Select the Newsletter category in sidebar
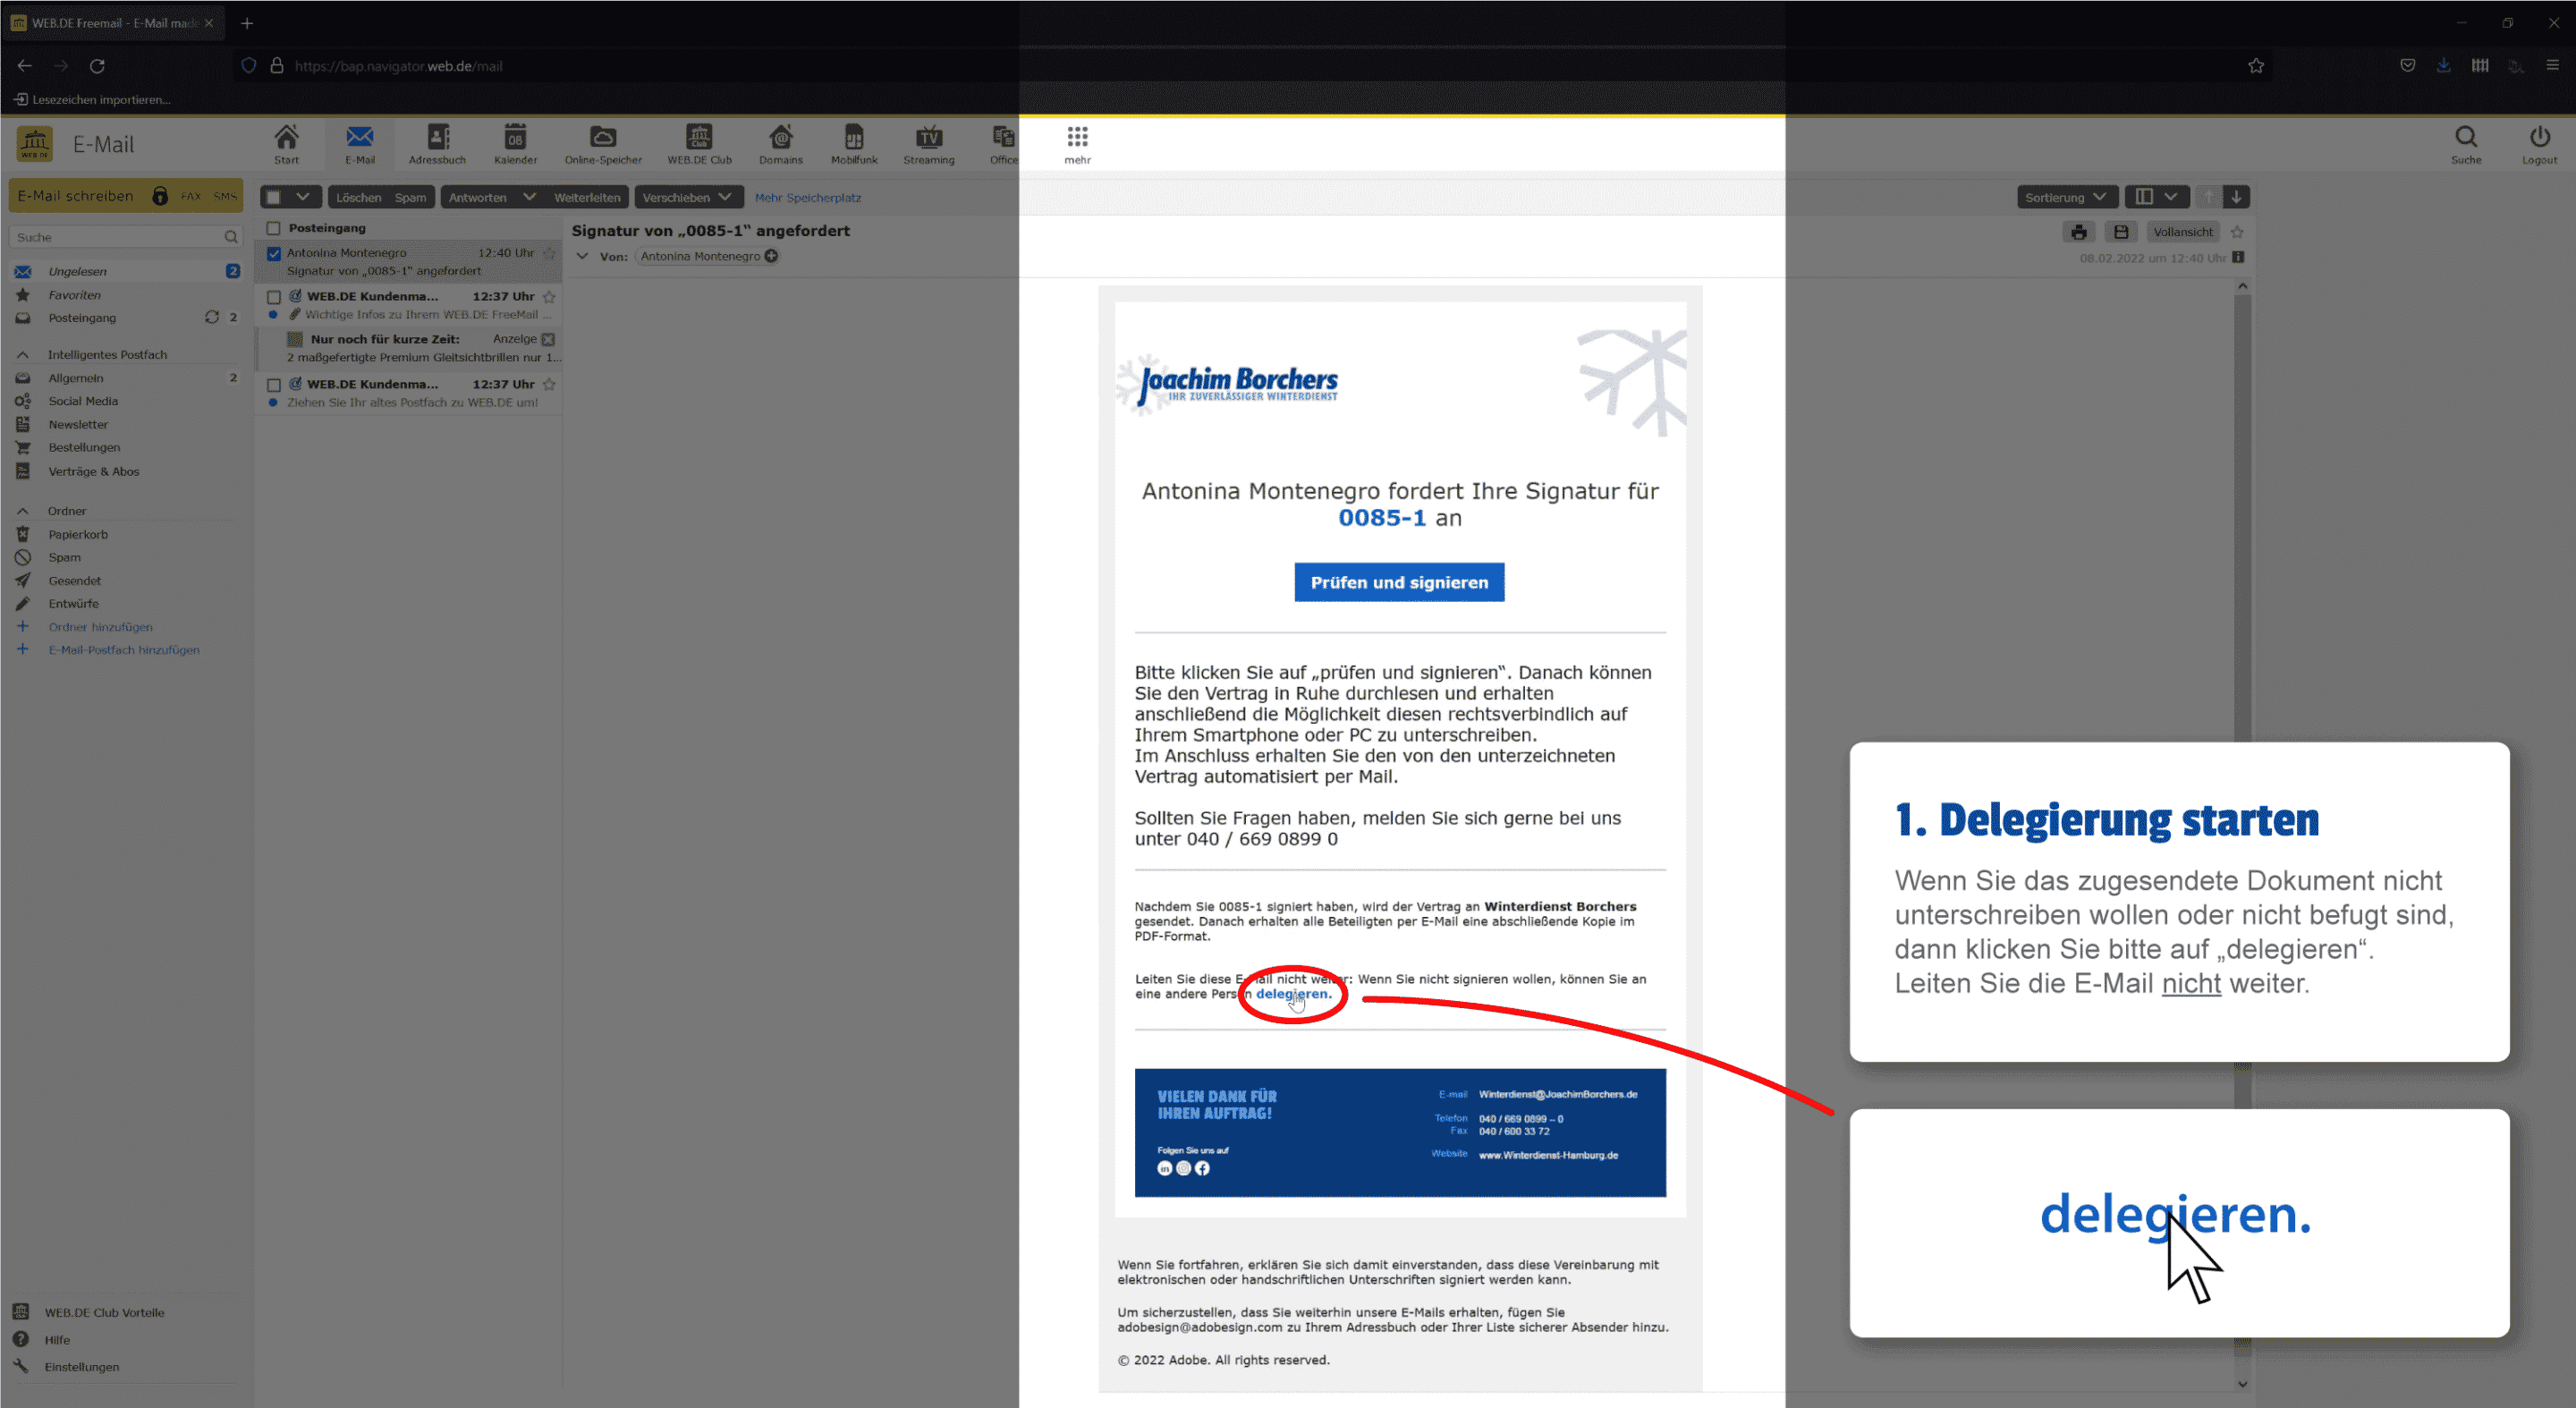The image size is (2576, 1408). (78, 424)
